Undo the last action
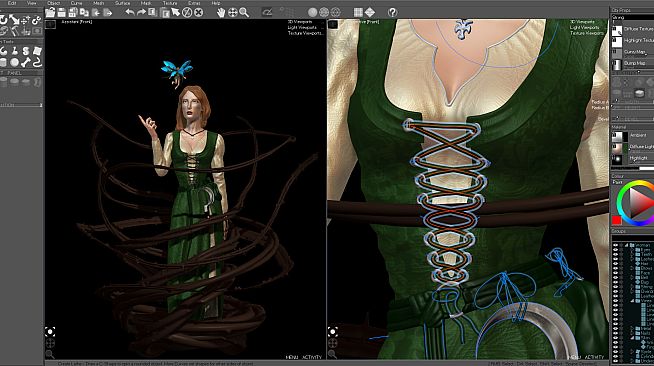The width and height of the screenshot is (654, 366). (x=130, y=12)
